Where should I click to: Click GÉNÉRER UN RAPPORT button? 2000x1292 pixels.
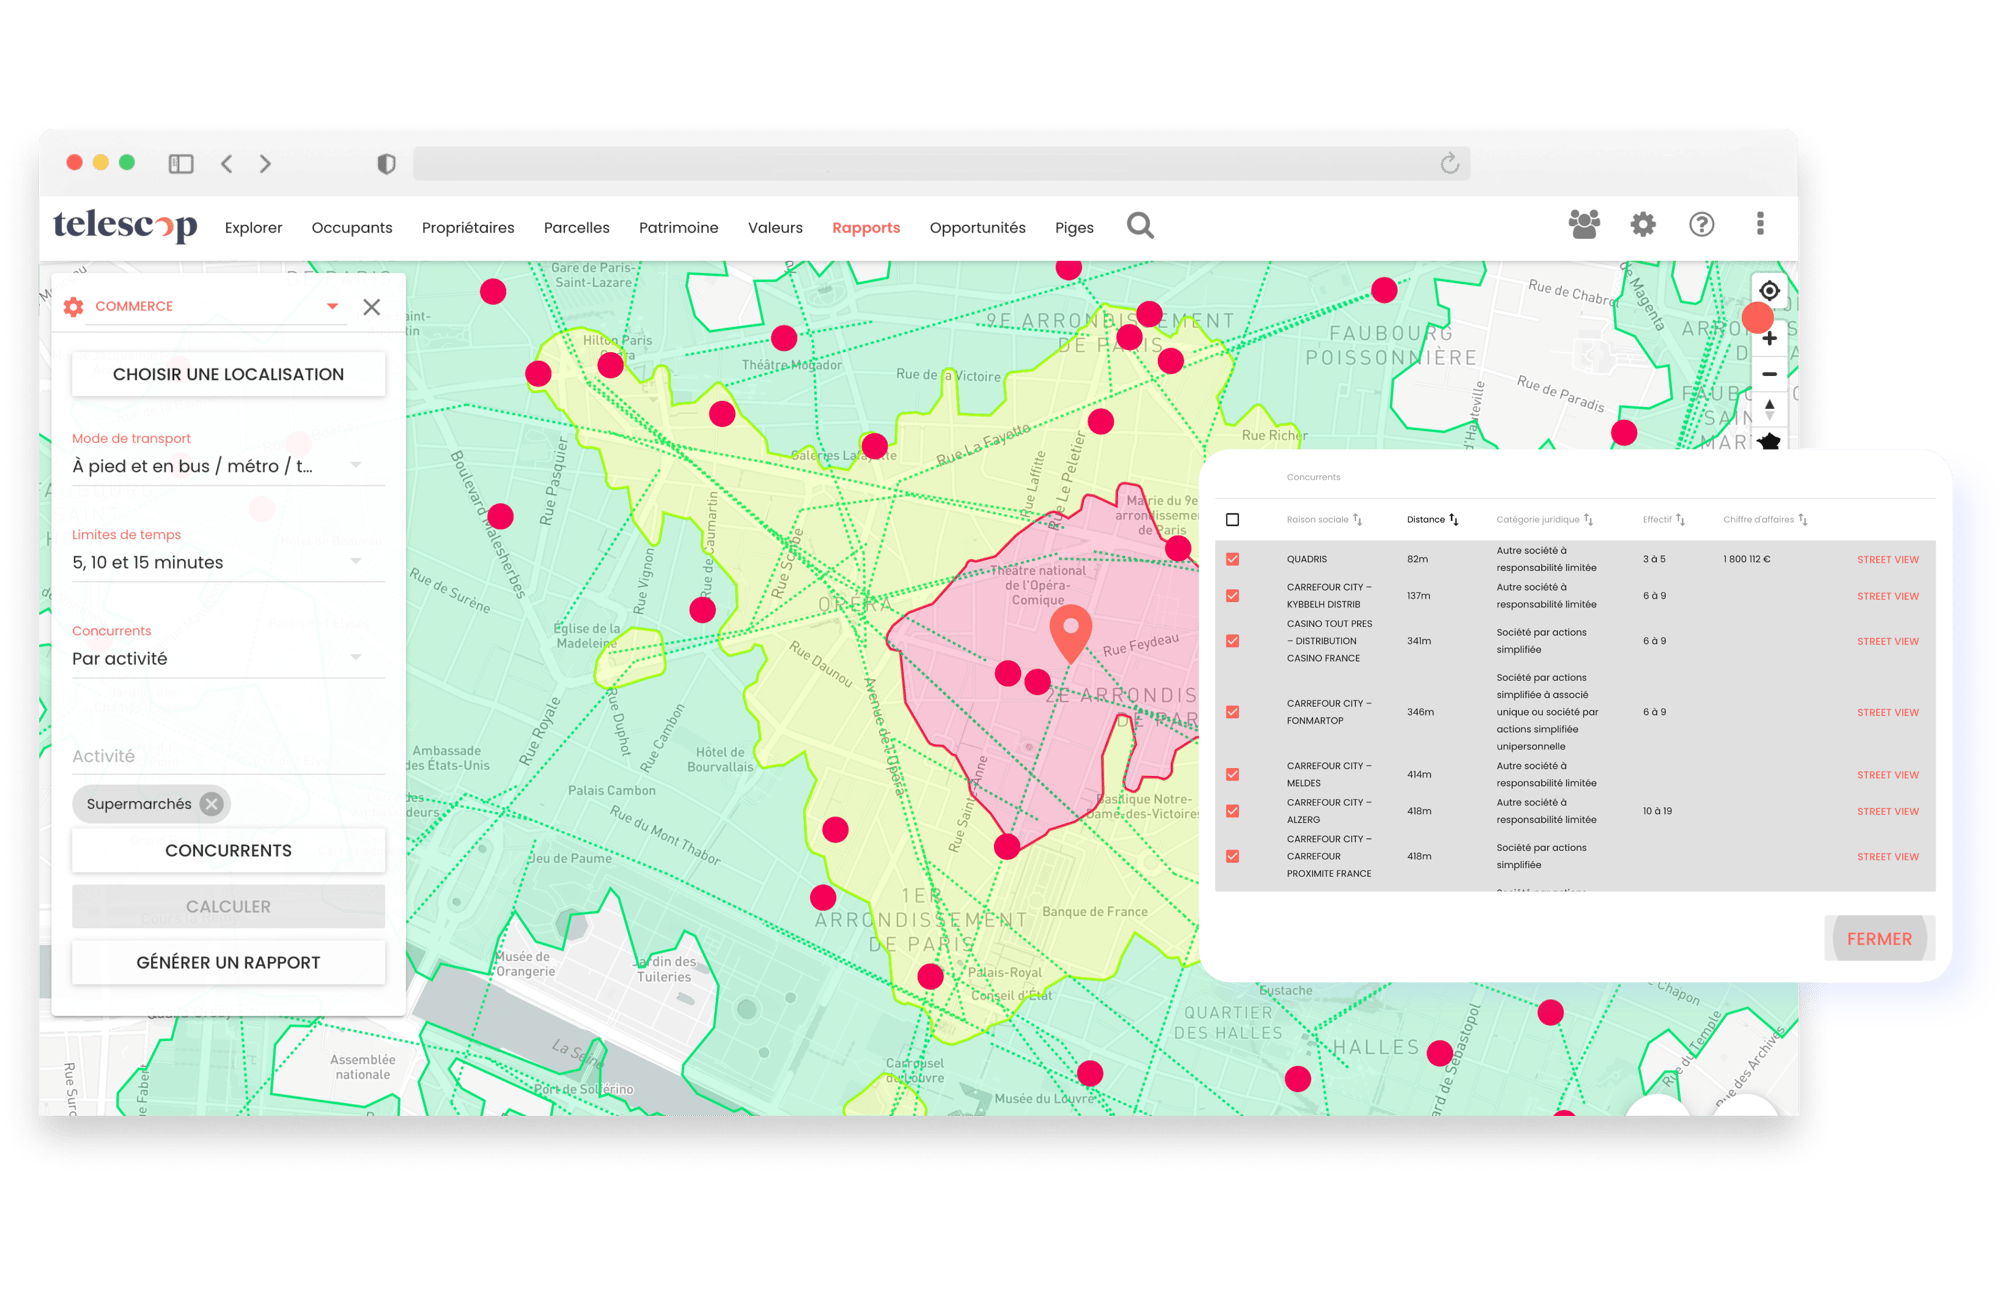click(x=228, y=962)
